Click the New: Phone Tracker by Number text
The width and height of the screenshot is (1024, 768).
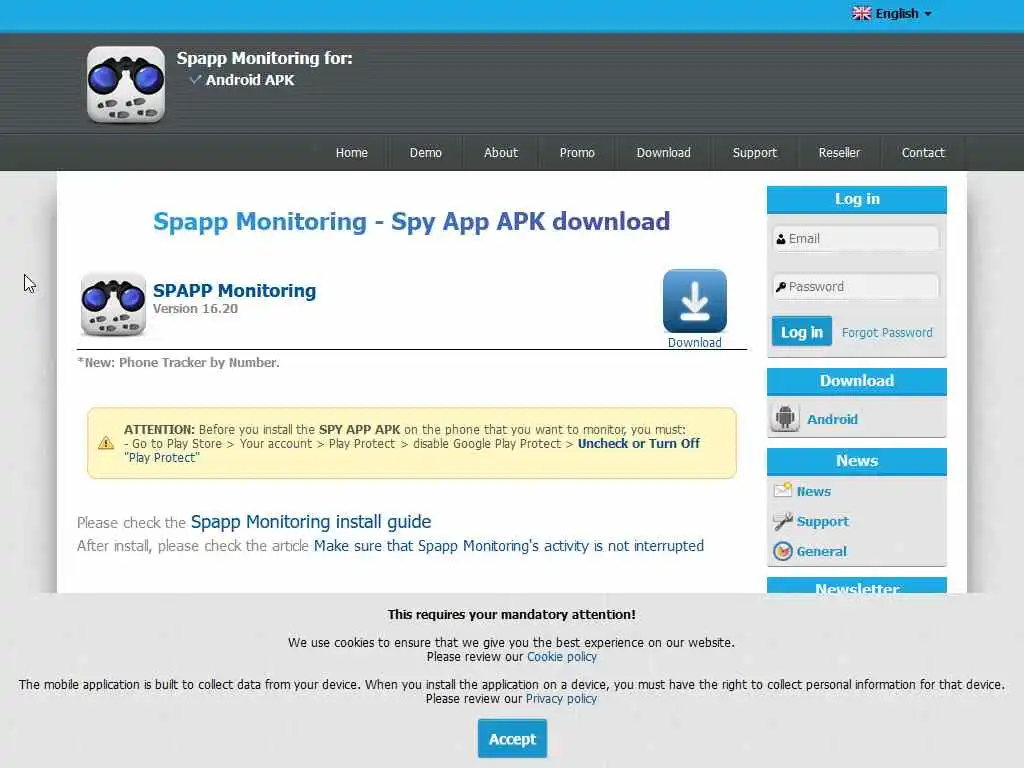(x=178, y=362)
